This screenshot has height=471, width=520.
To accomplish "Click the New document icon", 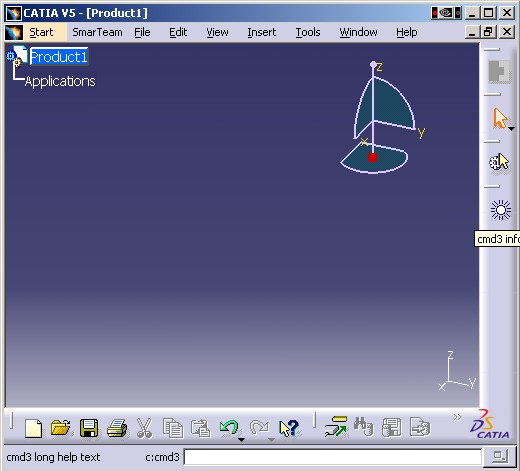I will (x=34, y=428).
